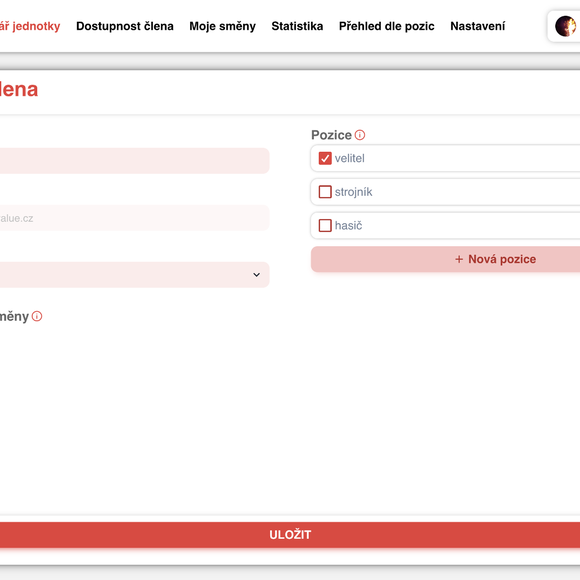Uncheck the velitel position checkbox
580x580 pixels.
[325, 158]
